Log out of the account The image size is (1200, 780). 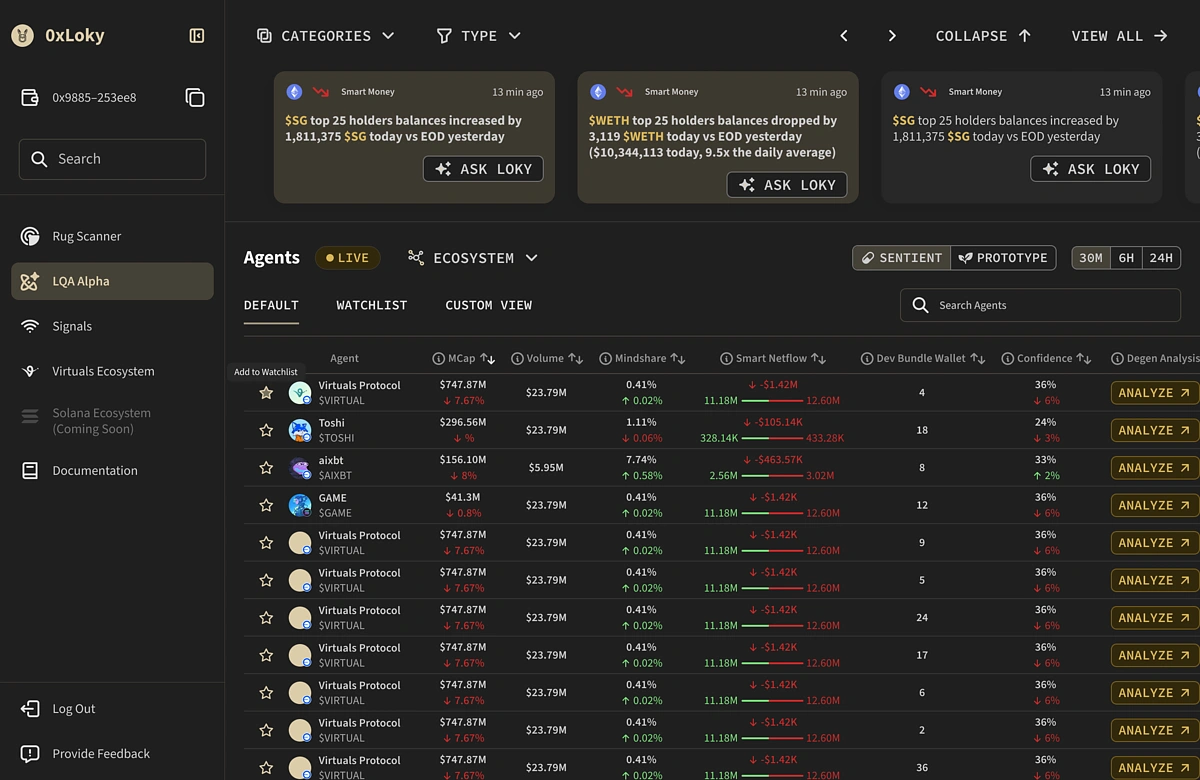click(x=59, y=709)
